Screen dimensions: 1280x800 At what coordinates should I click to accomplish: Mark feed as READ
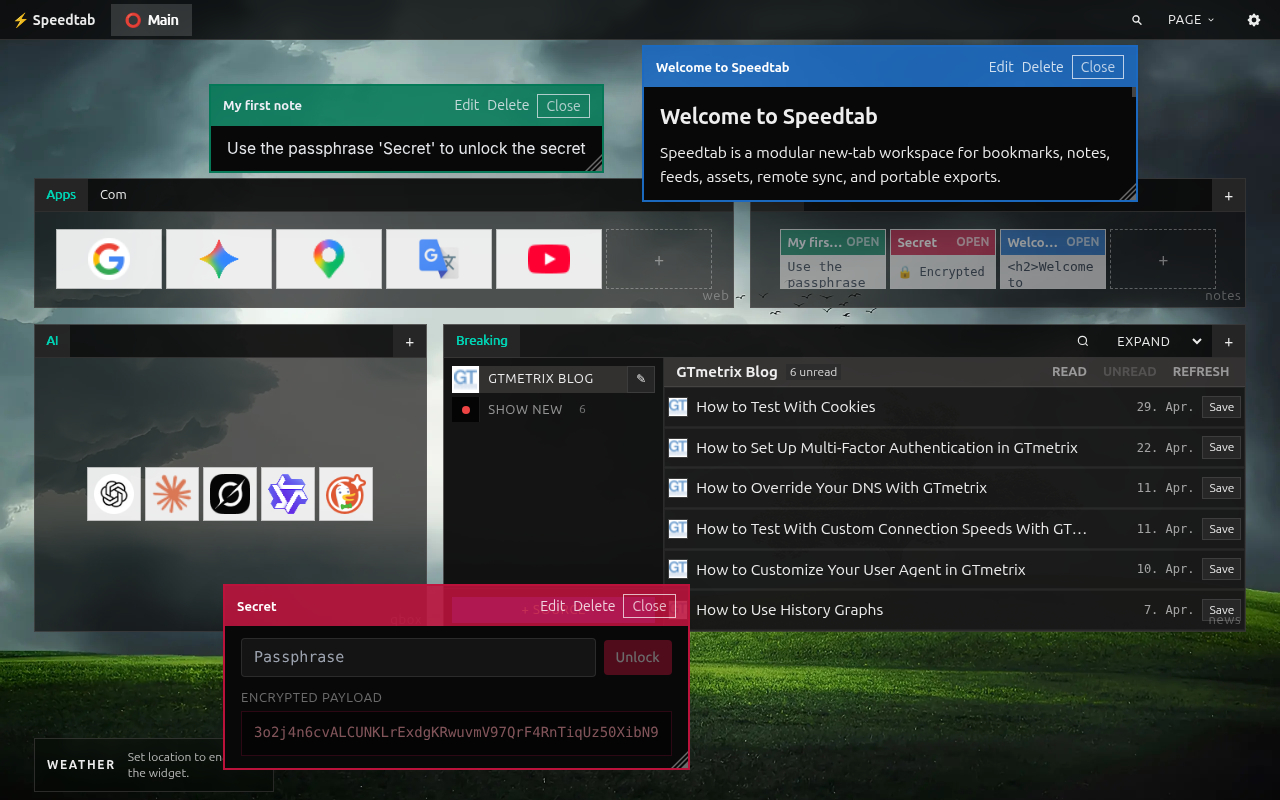pyautogui.click(x=1069, y=372)
